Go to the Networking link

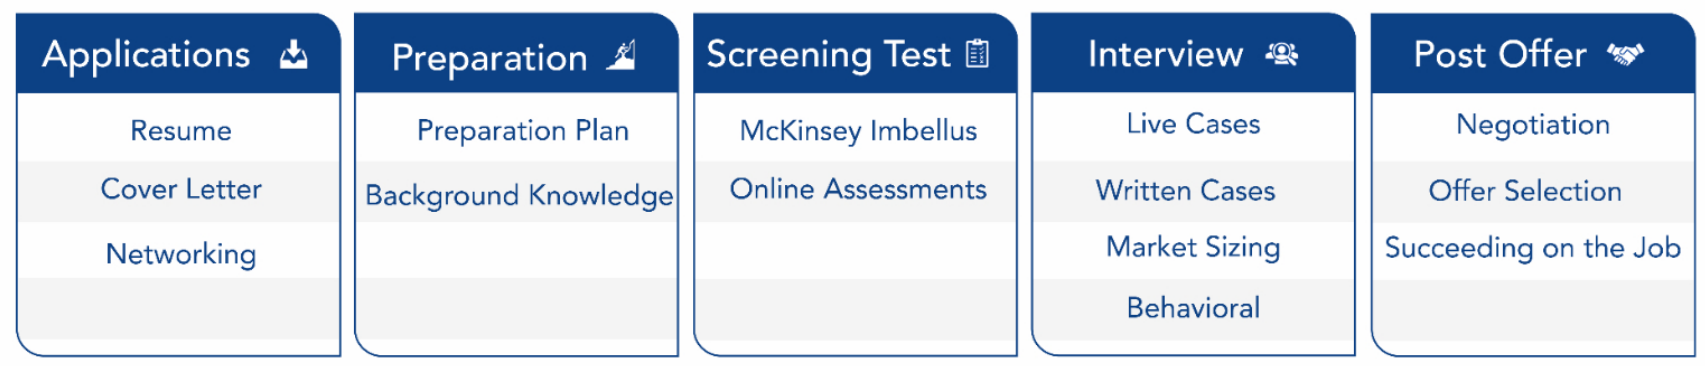pyautogui.click(x=181, y=254)
